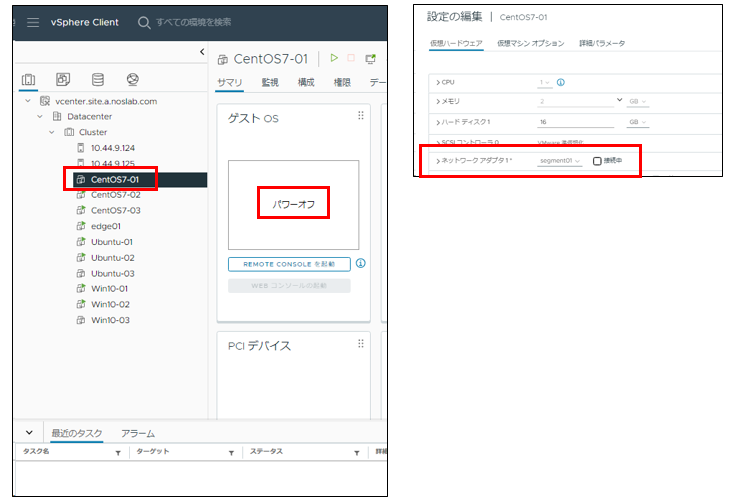The height and width of the screenshot is (504, 735).
Task: Switch to 最近のタスク tab
Action: click(x=77, y=433)
